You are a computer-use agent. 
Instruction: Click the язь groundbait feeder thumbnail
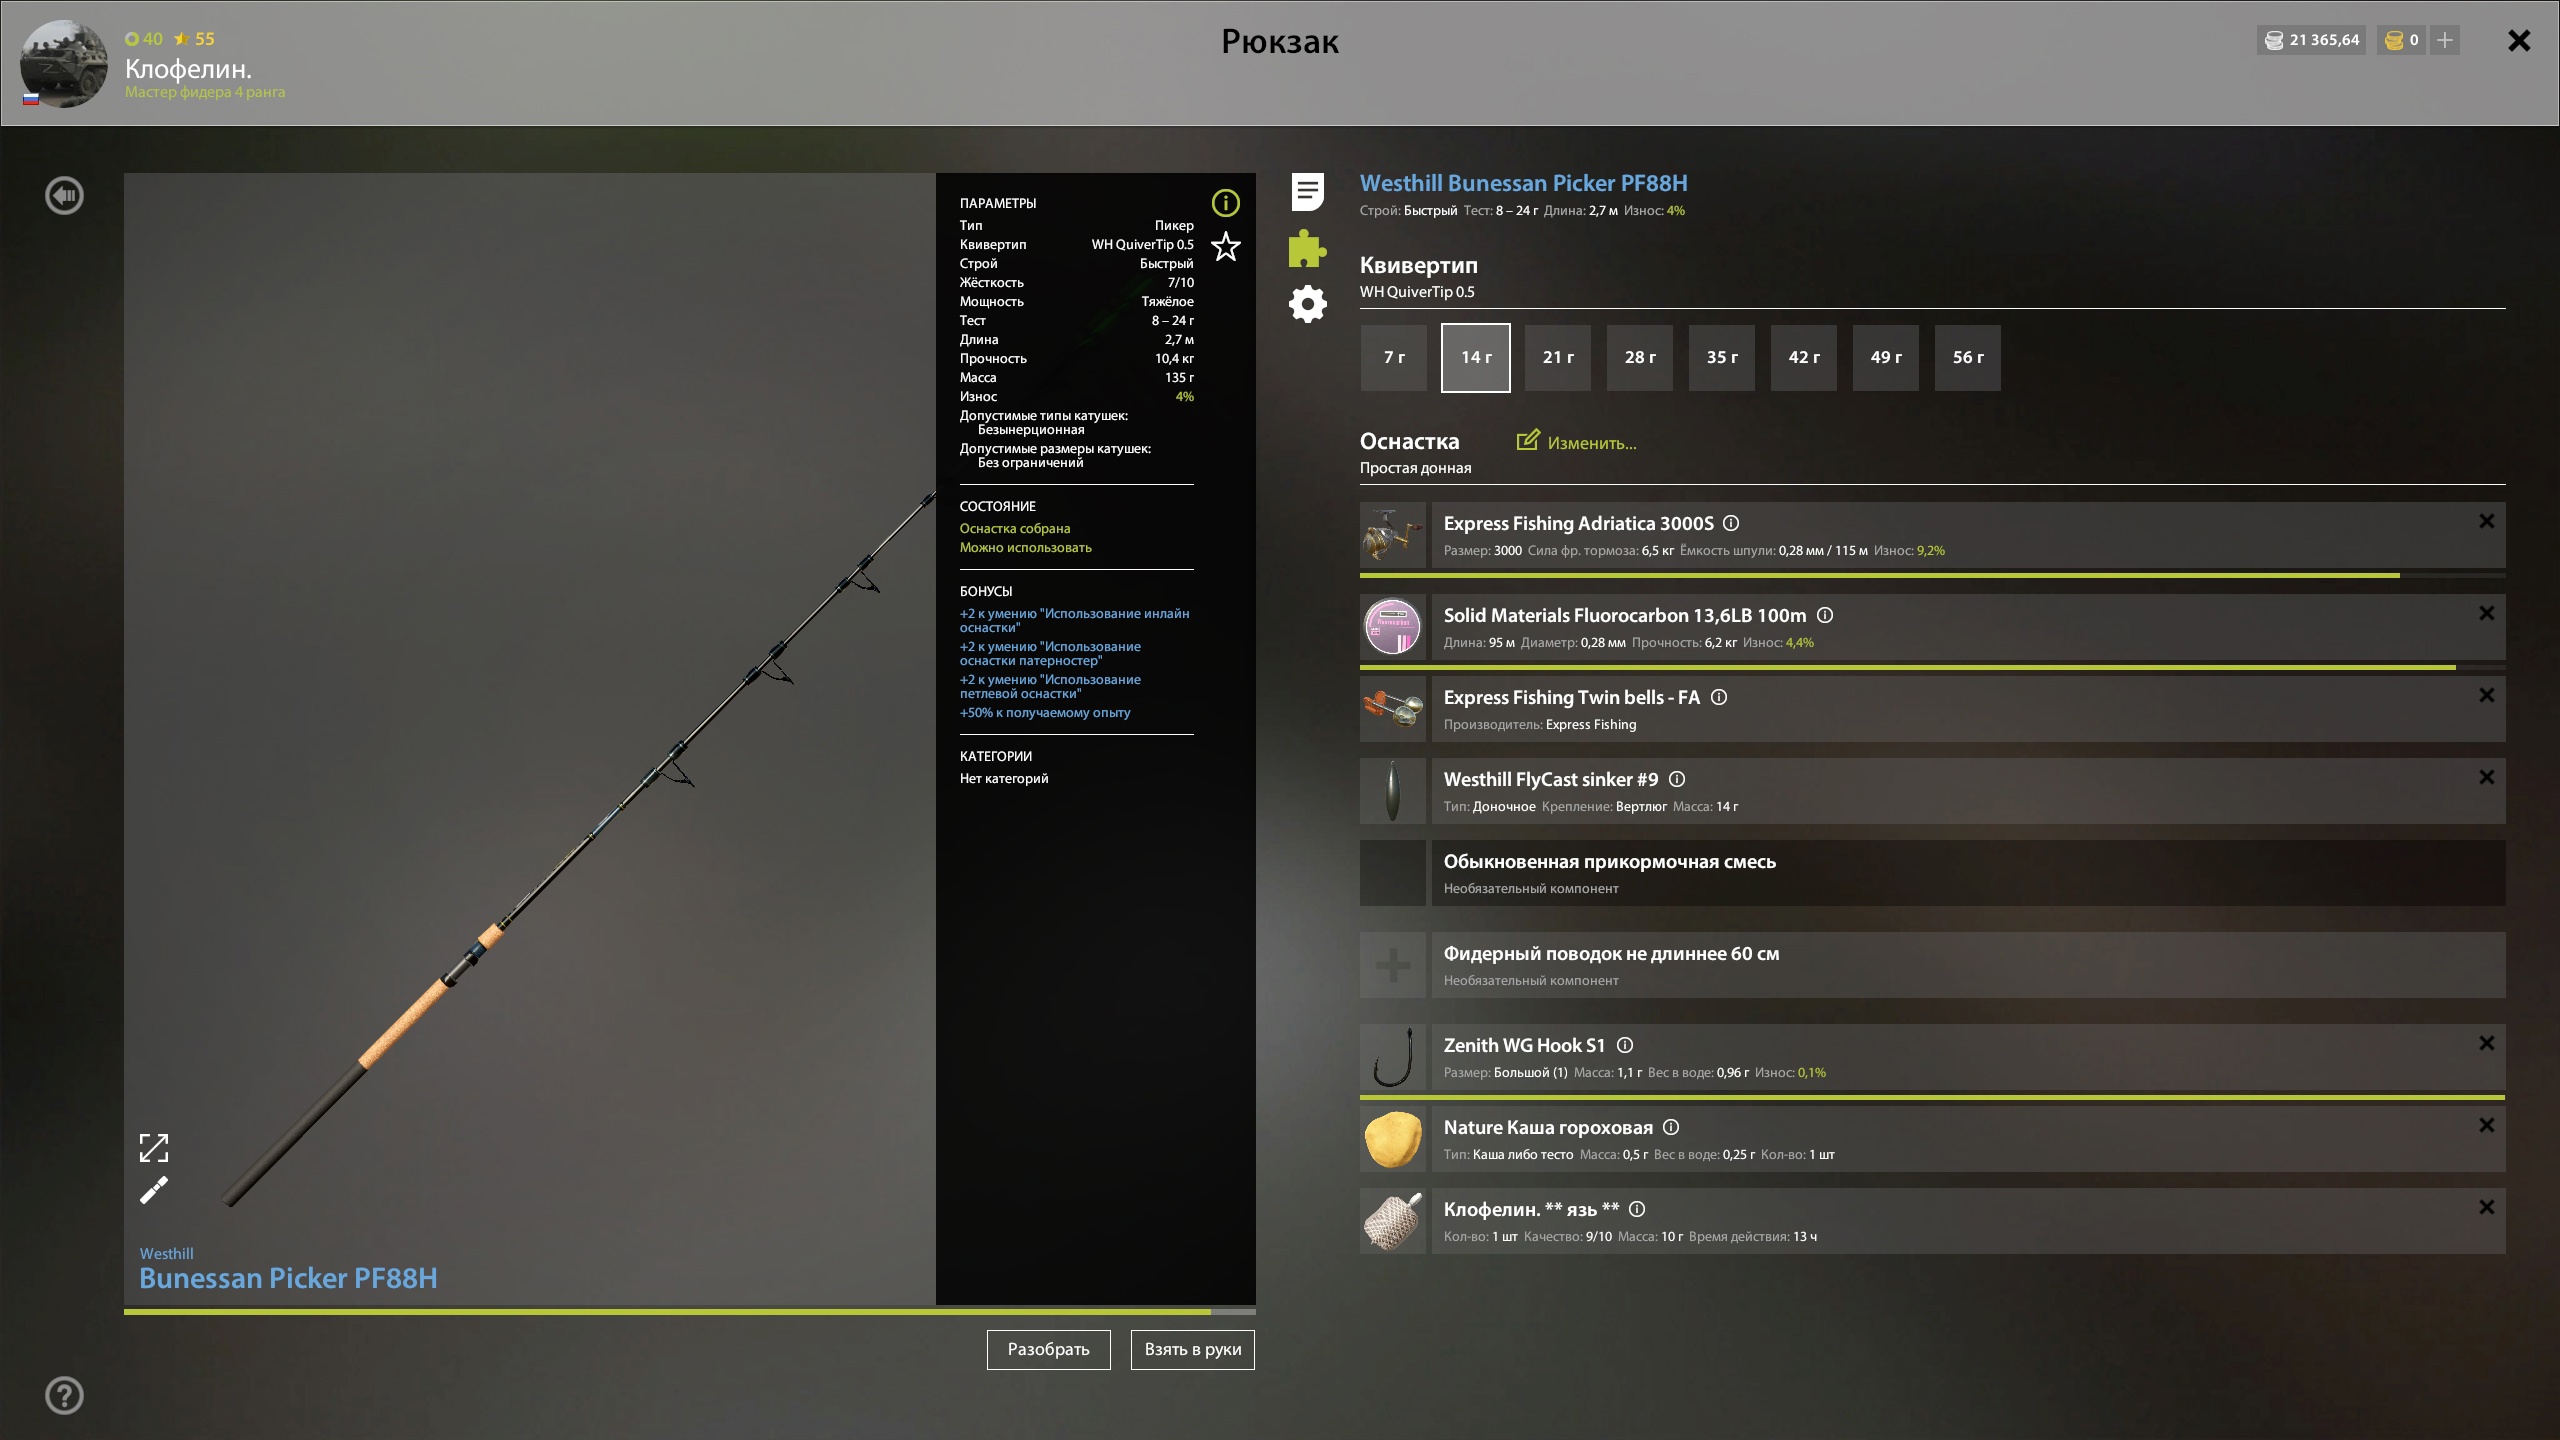tap(1392, 1221)
